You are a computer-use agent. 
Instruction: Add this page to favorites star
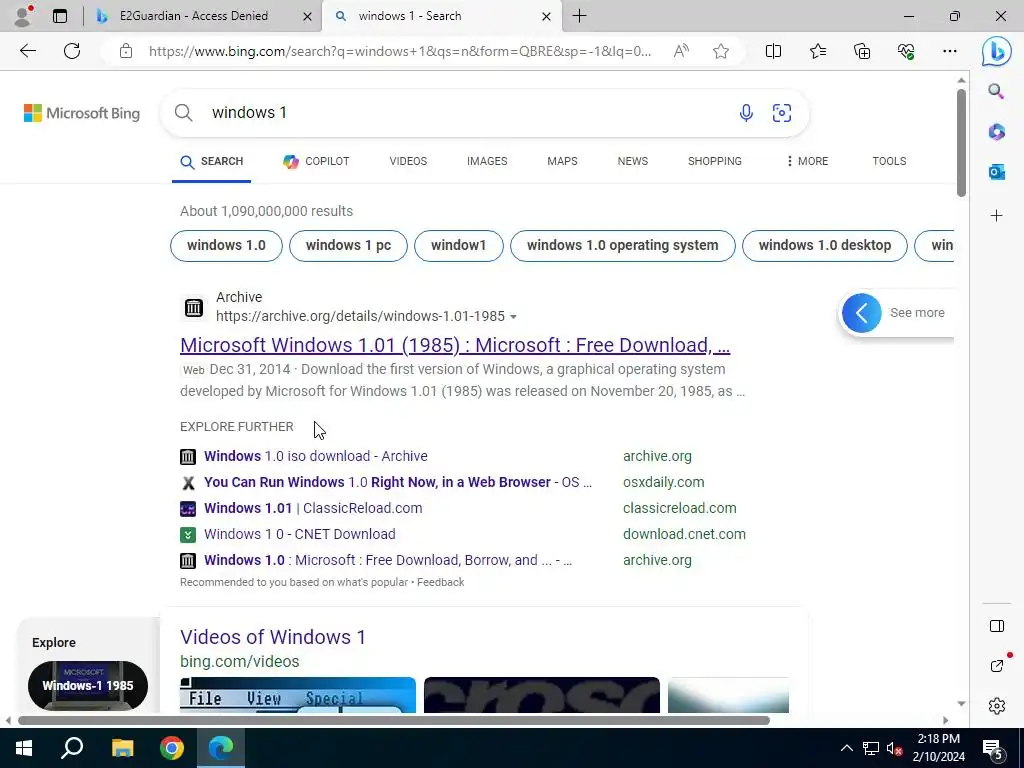(x=721, y=51)
